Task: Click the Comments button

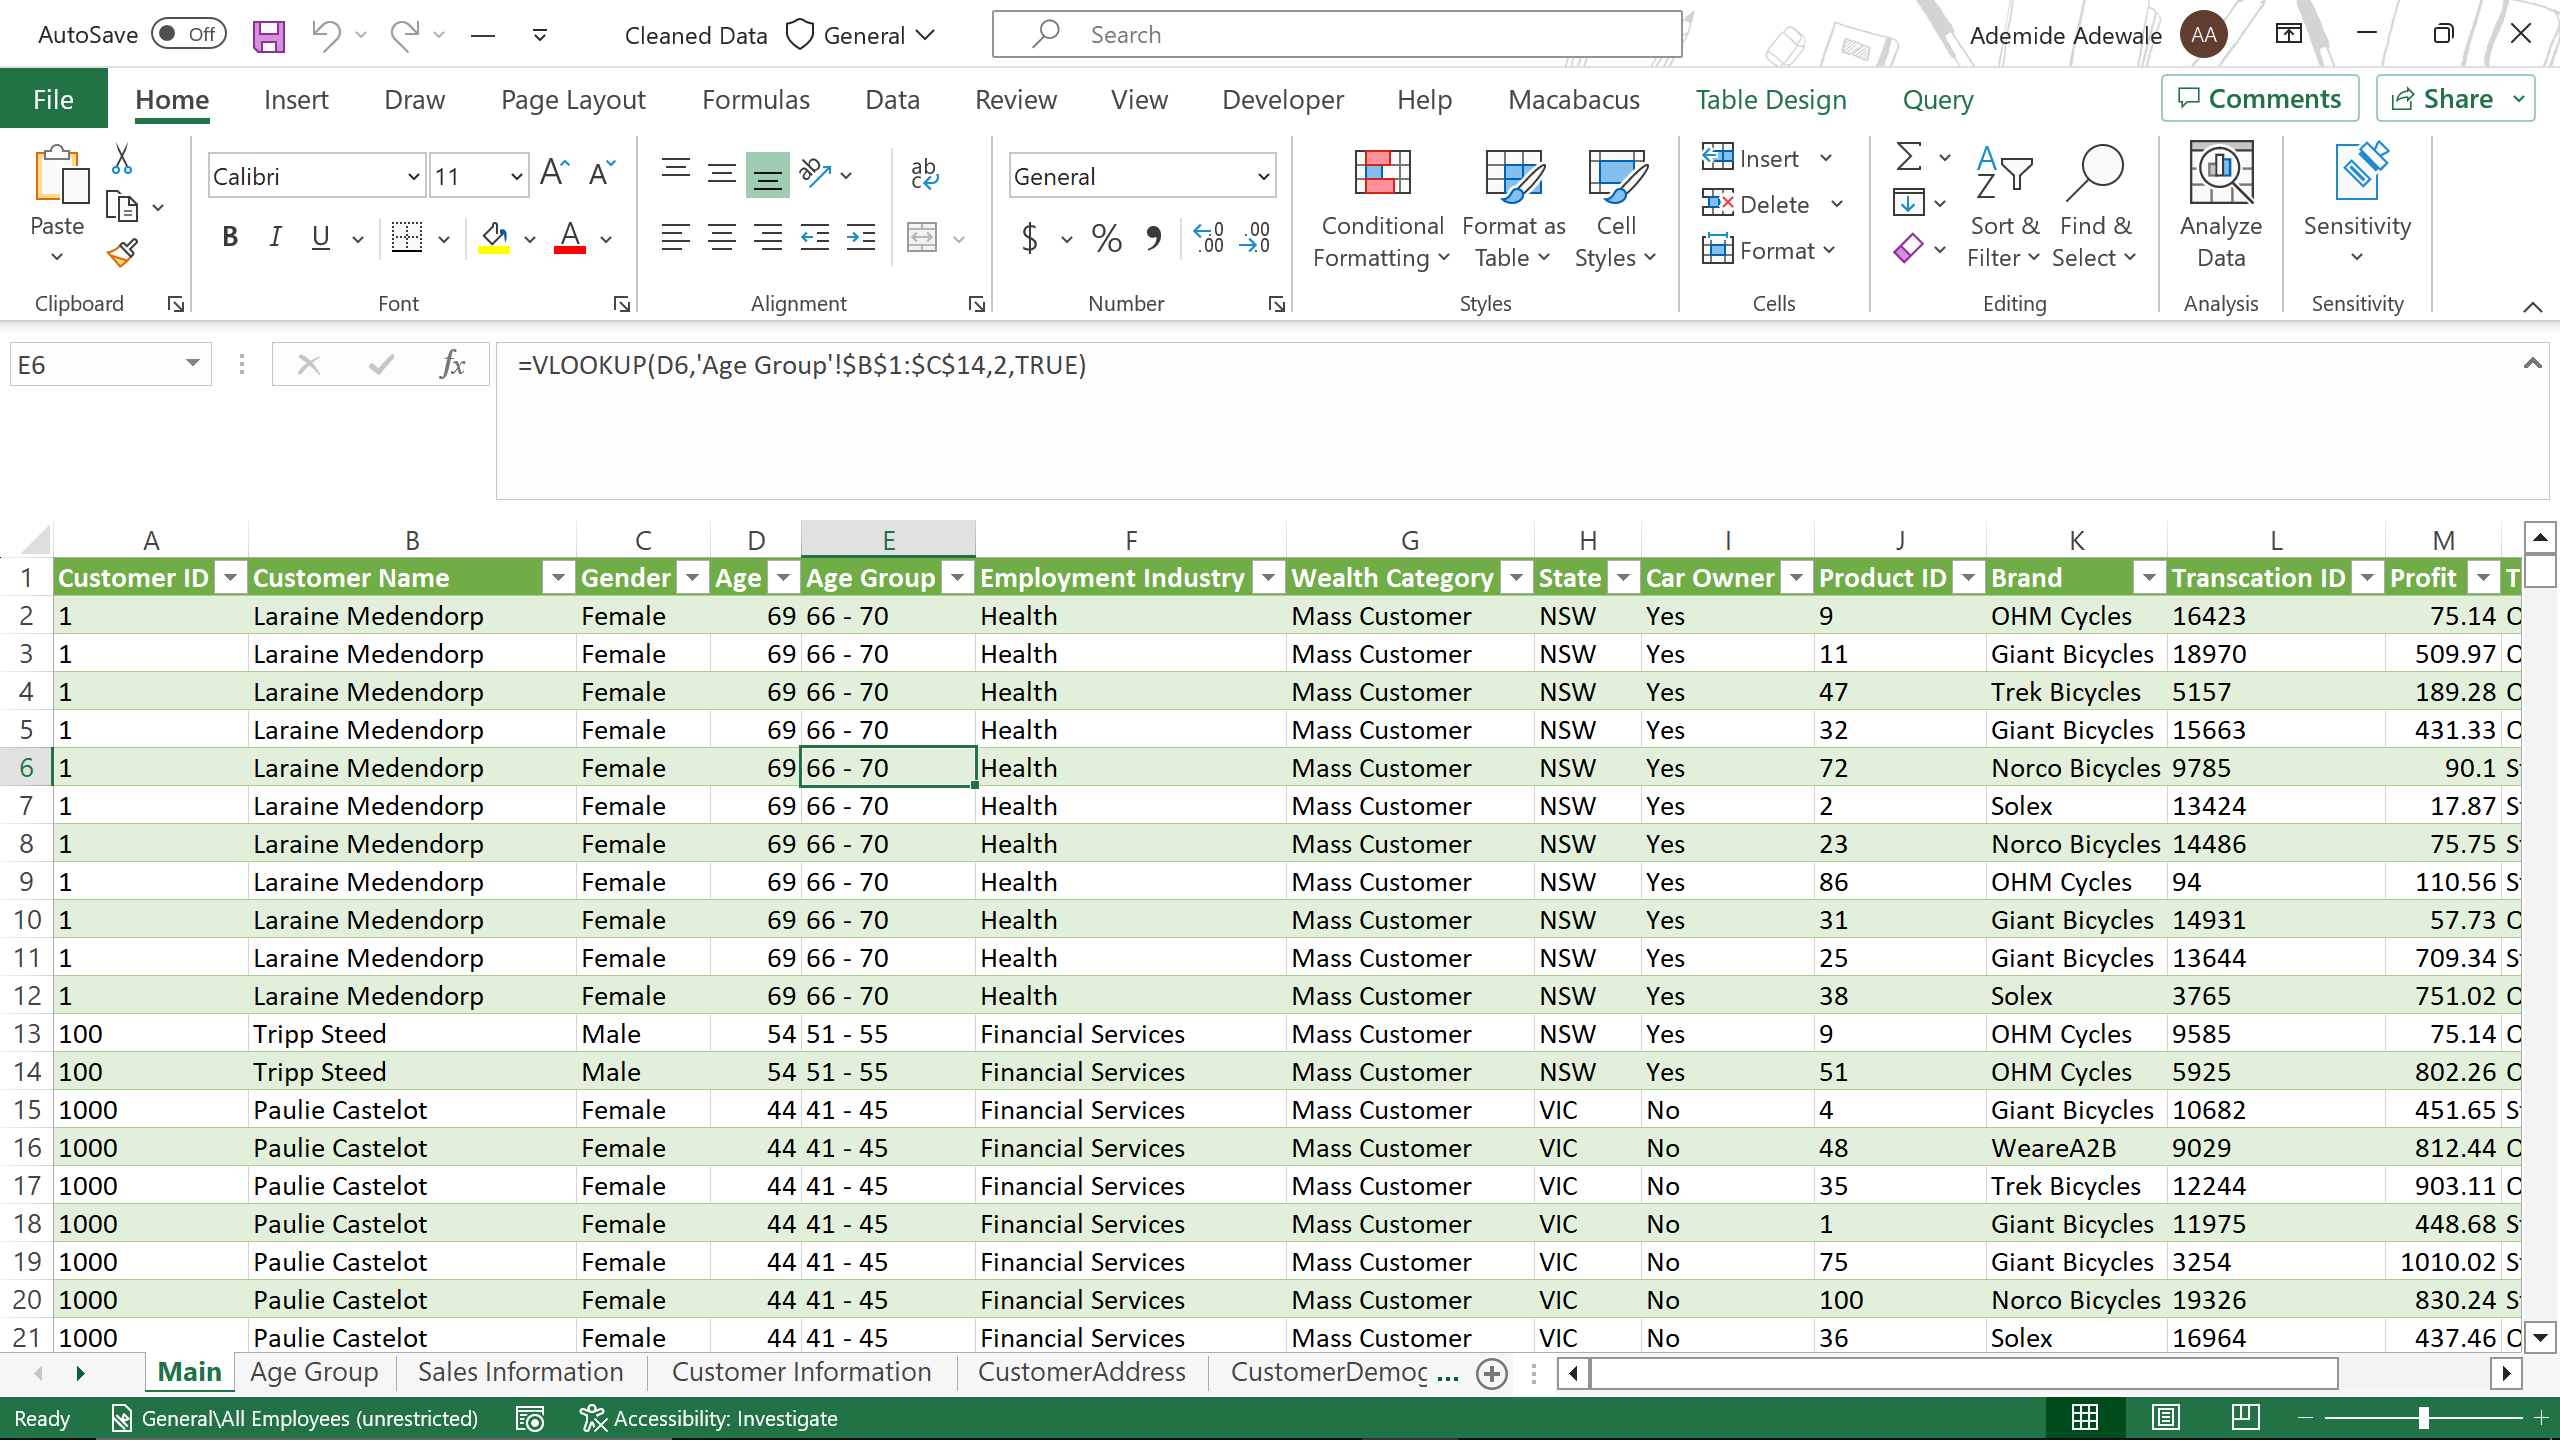Action: (x=2260, y=98)
